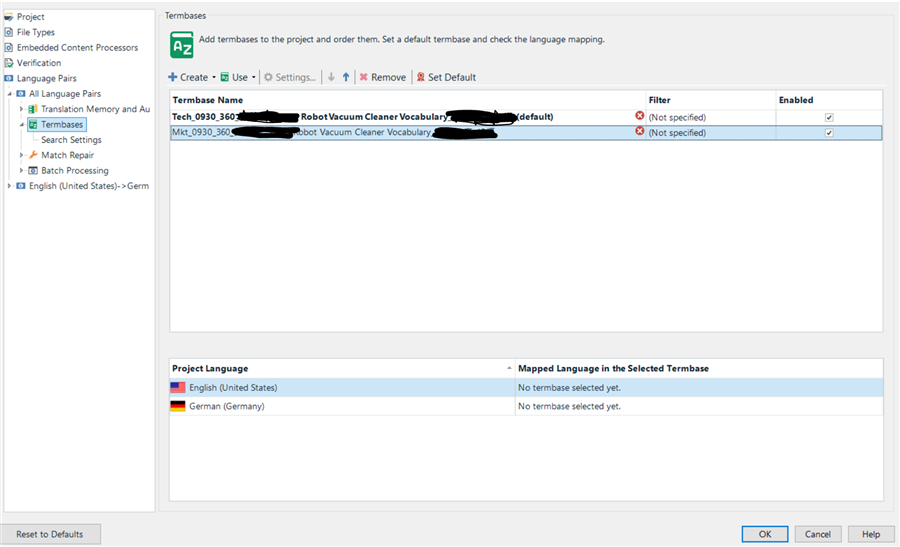Sort by Project Language column header
The width and height of the screenshot is (900, 547).
342,368
